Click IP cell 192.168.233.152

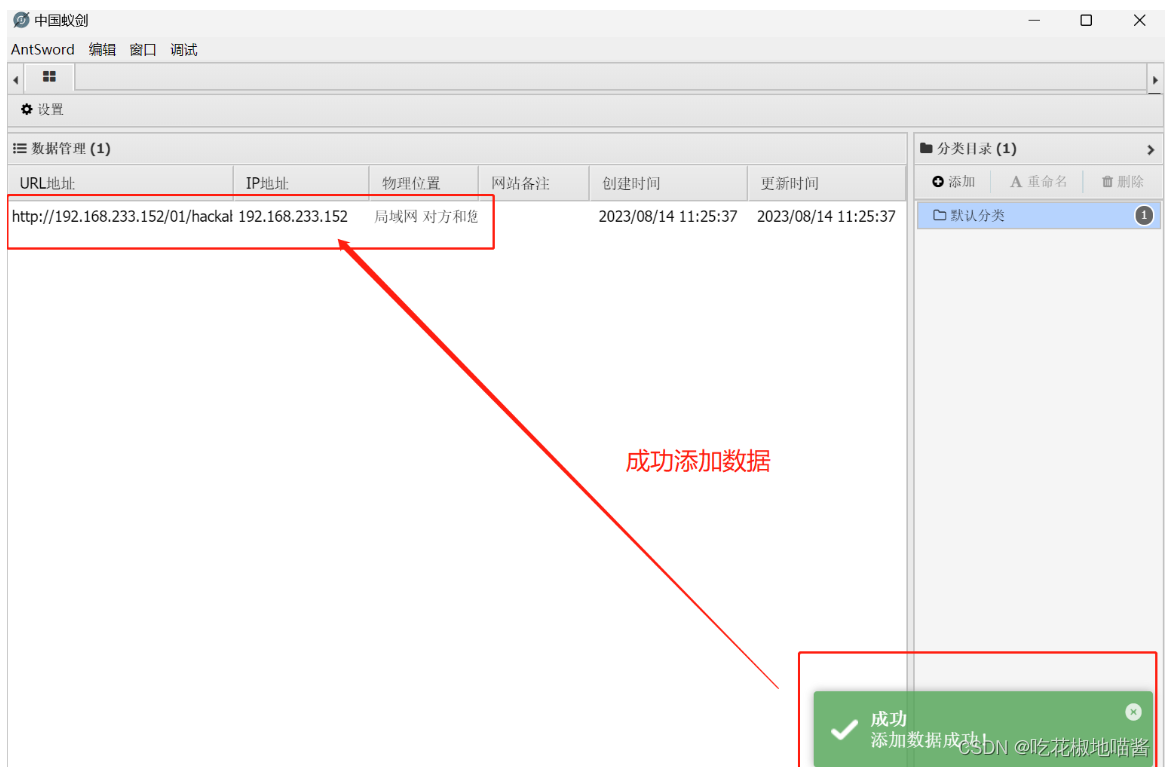tap(293, 216)
